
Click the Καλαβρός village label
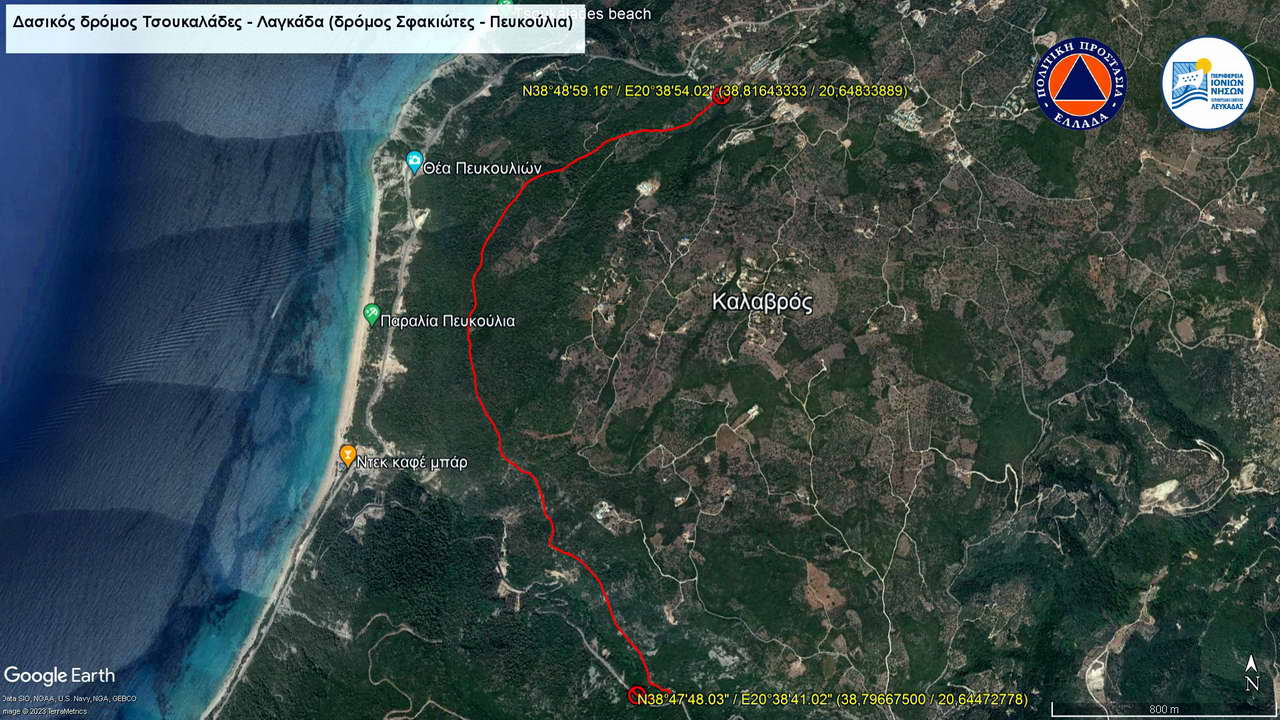point(762,302)
